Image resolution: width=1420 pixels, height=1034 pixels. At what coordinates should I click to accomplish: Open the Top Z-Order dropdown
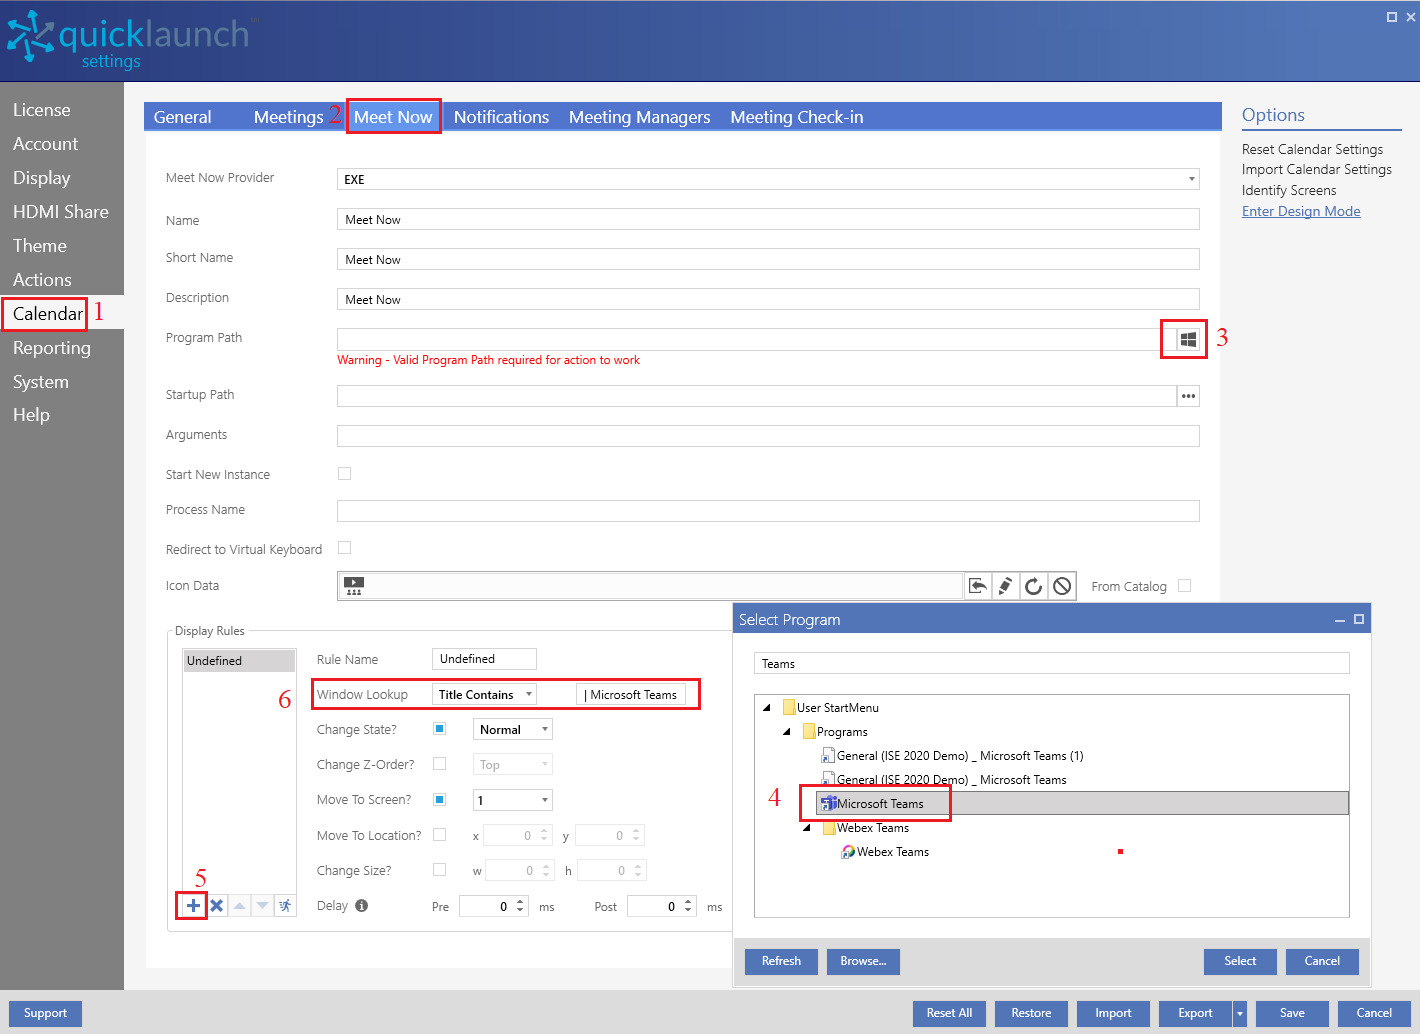pyautogui.click(x=513, y=765)
